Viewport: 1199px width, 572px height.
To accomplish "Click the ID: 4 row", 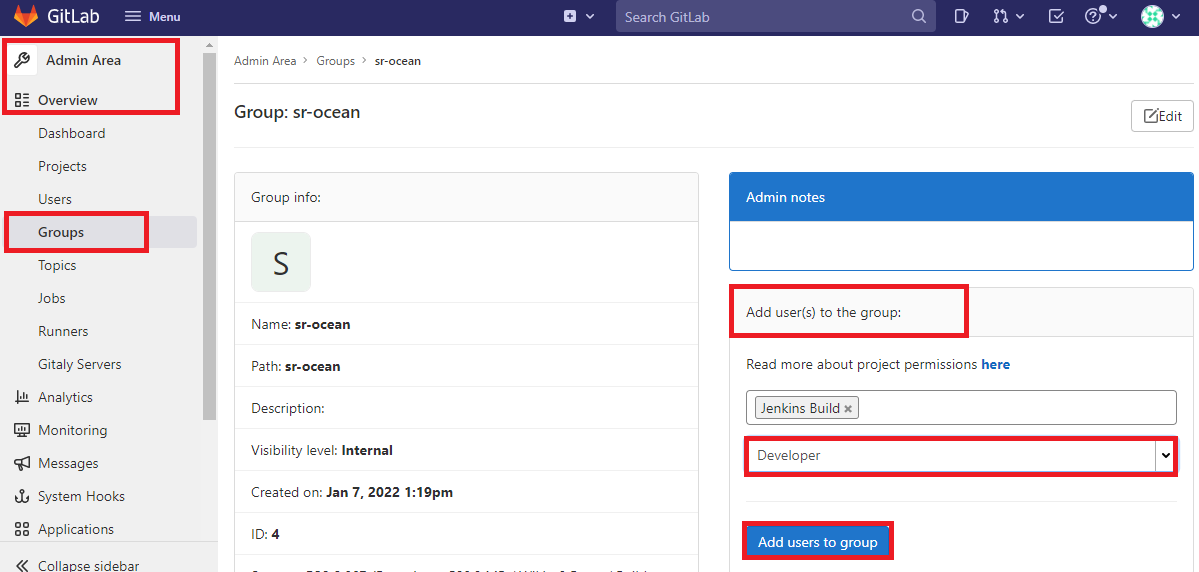I will click(466, 534).
